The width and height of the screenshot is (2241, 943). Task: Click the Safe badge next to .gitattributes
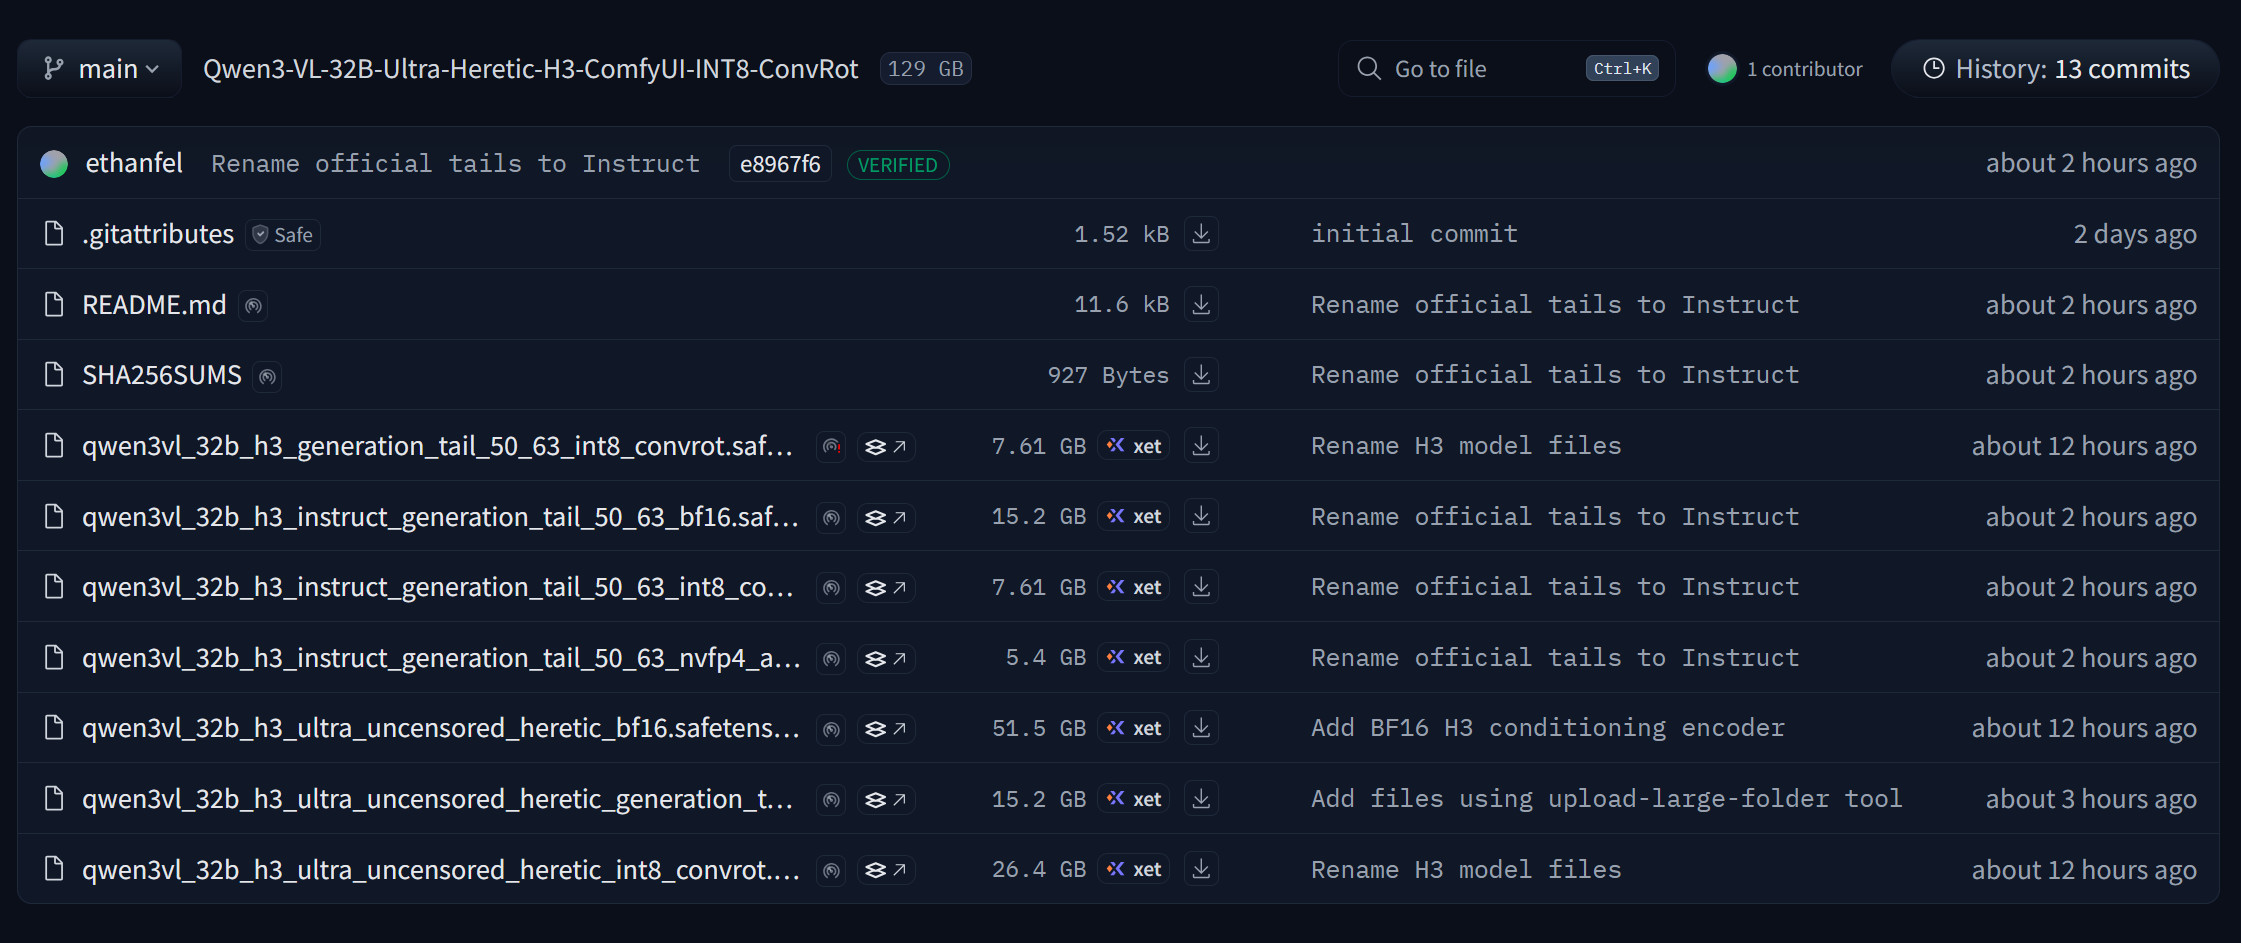point(283,235)
